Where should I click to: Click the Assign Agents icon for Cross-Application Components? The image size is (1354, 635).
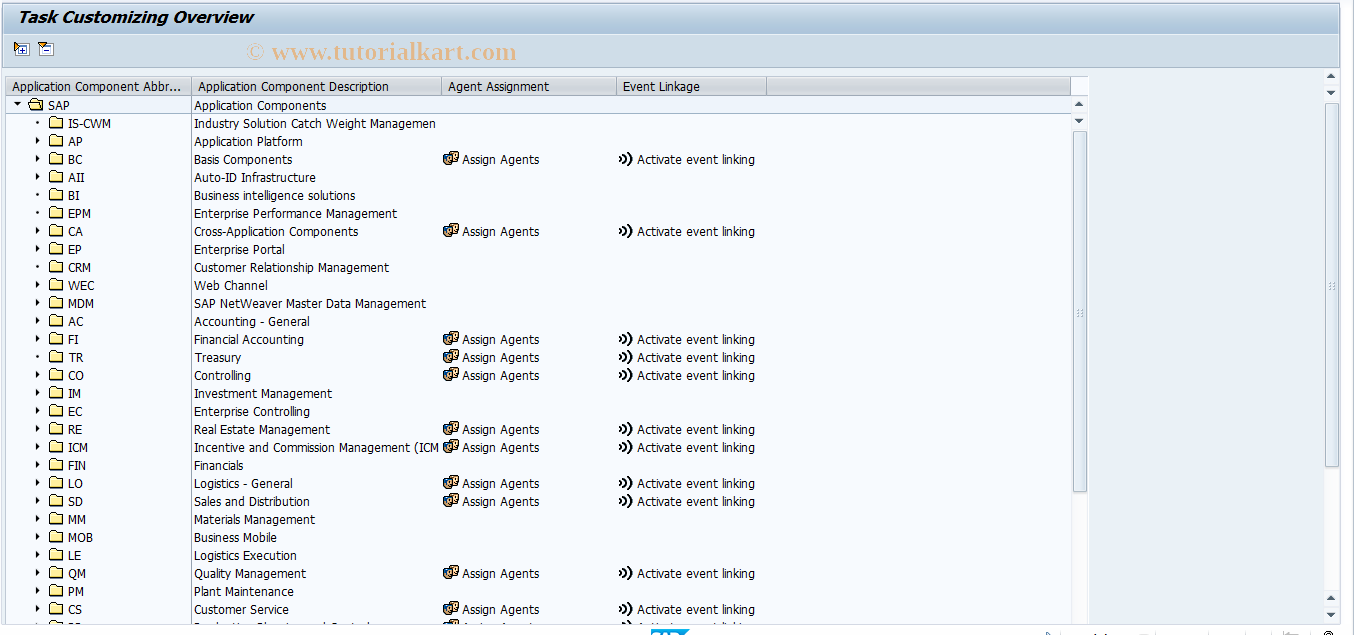pos(451,231)
